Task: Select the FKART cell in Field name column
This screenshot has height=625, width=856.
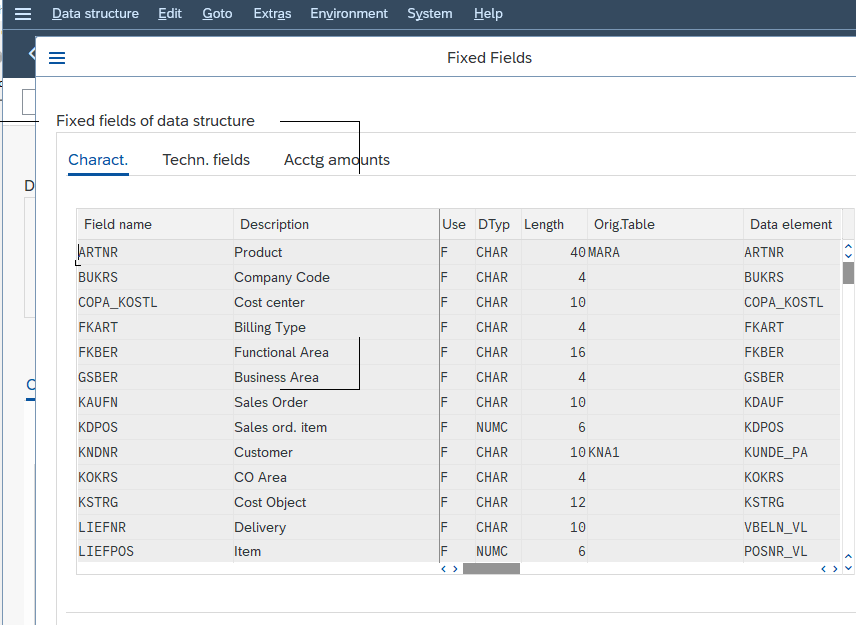Action: [x=155, y=328]
